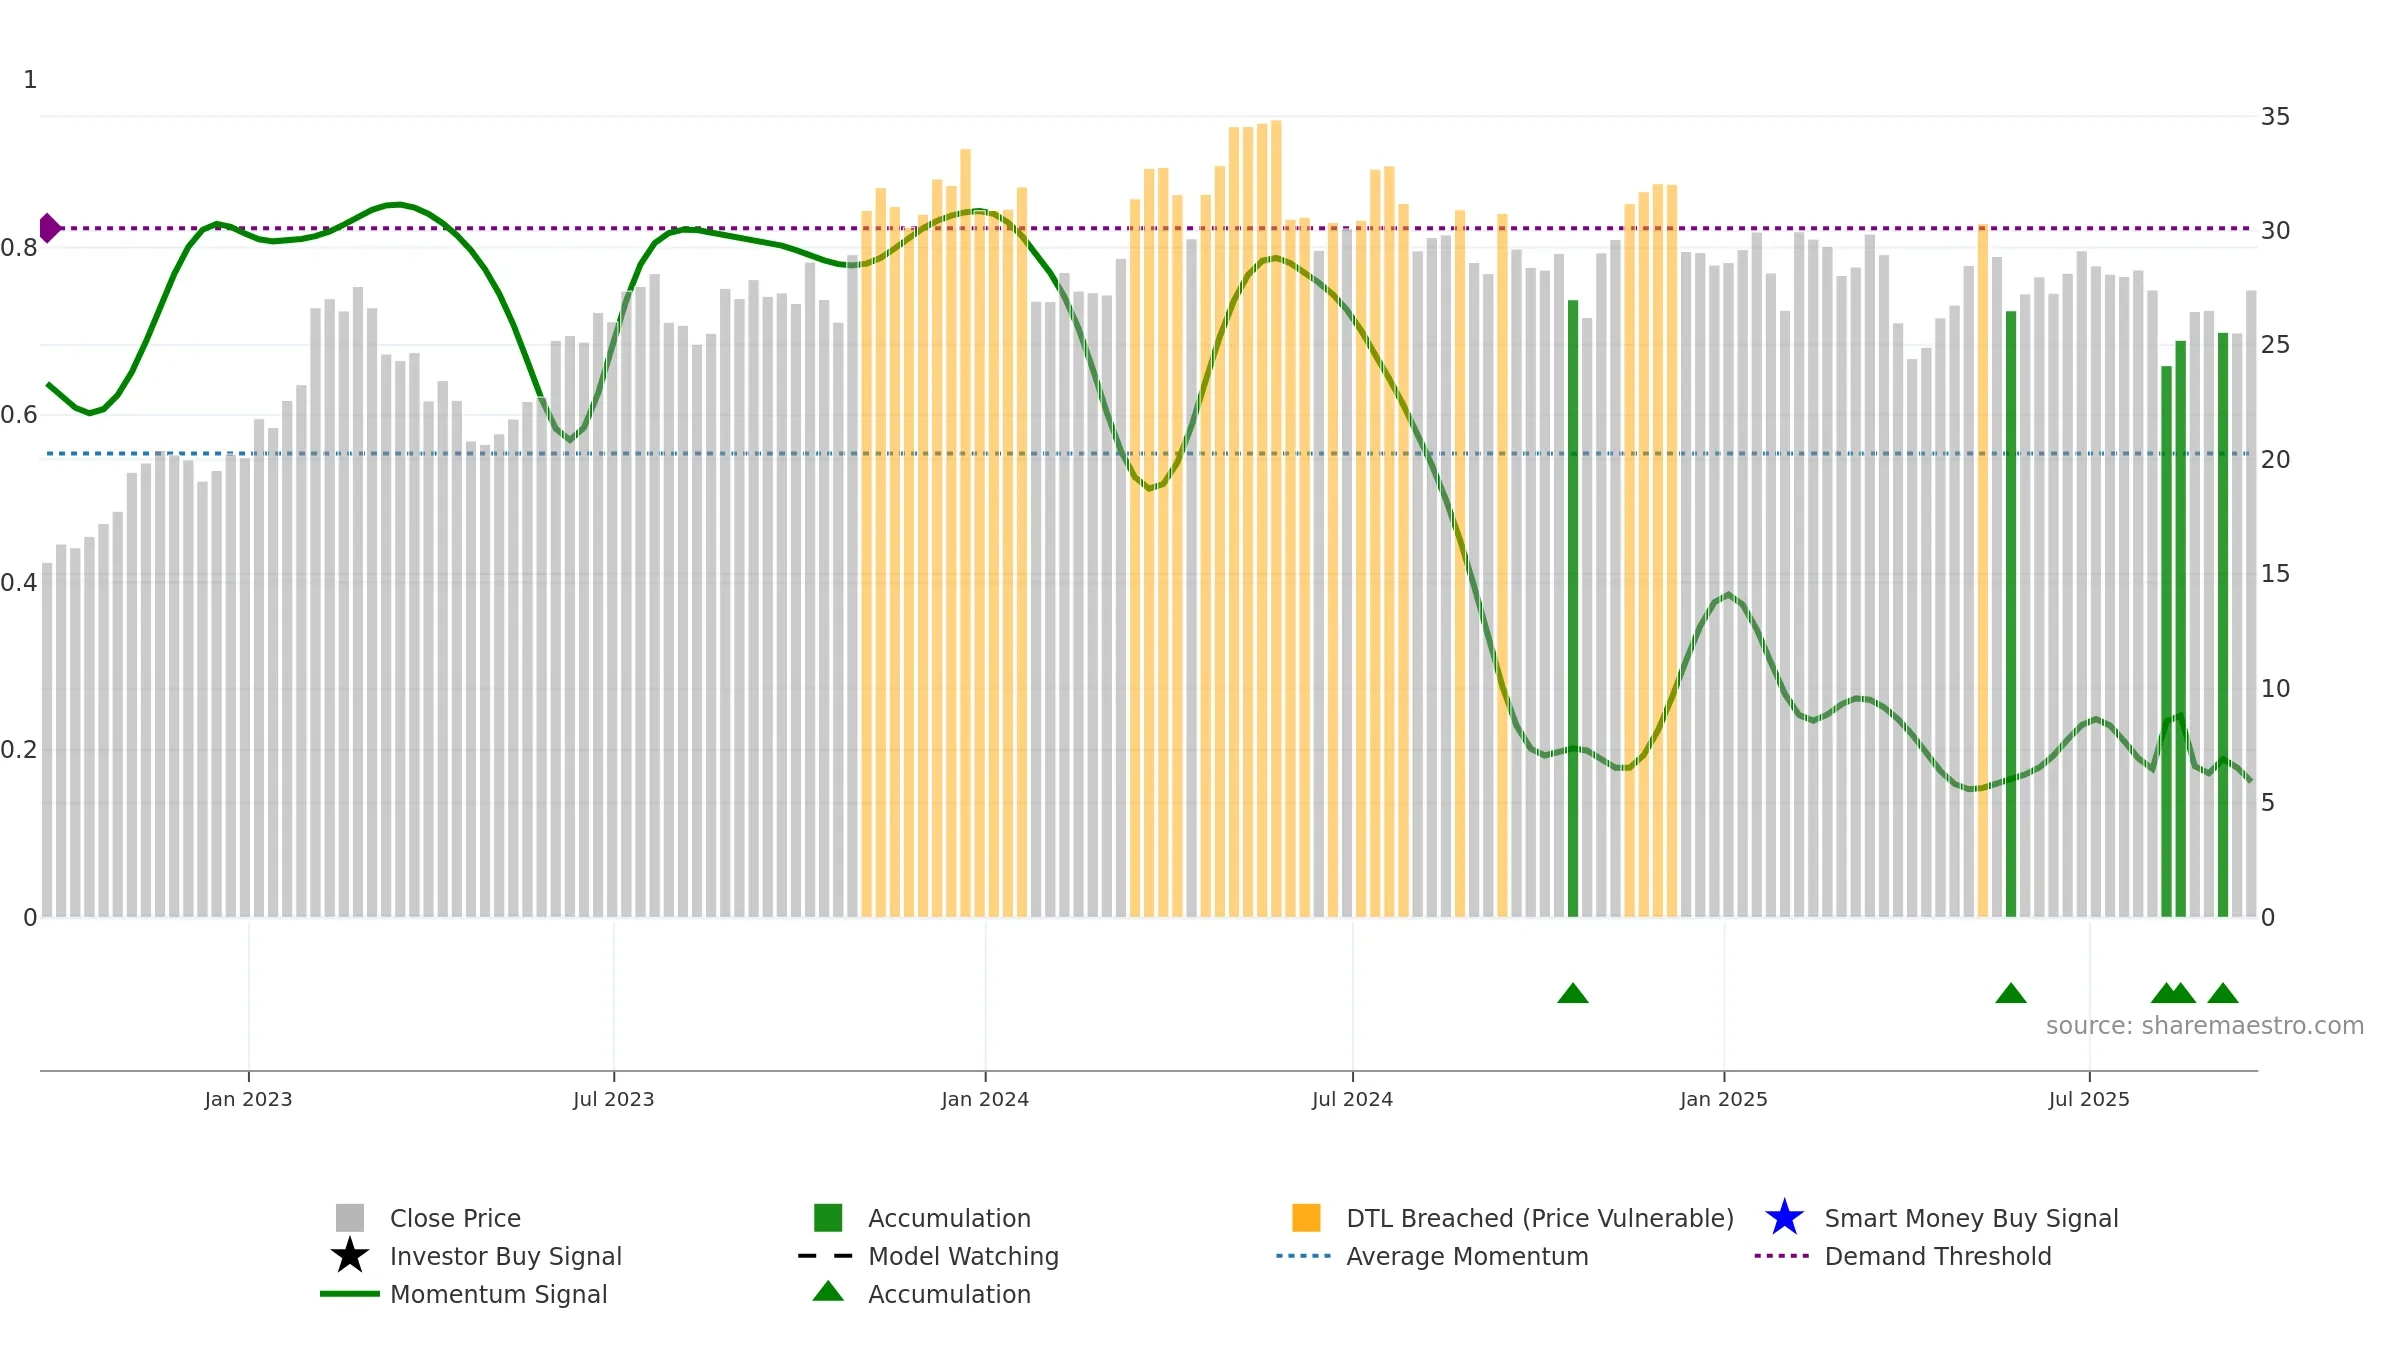
Task: Toggle the Accumulation bar series legend label
Action: [949, 1218]
